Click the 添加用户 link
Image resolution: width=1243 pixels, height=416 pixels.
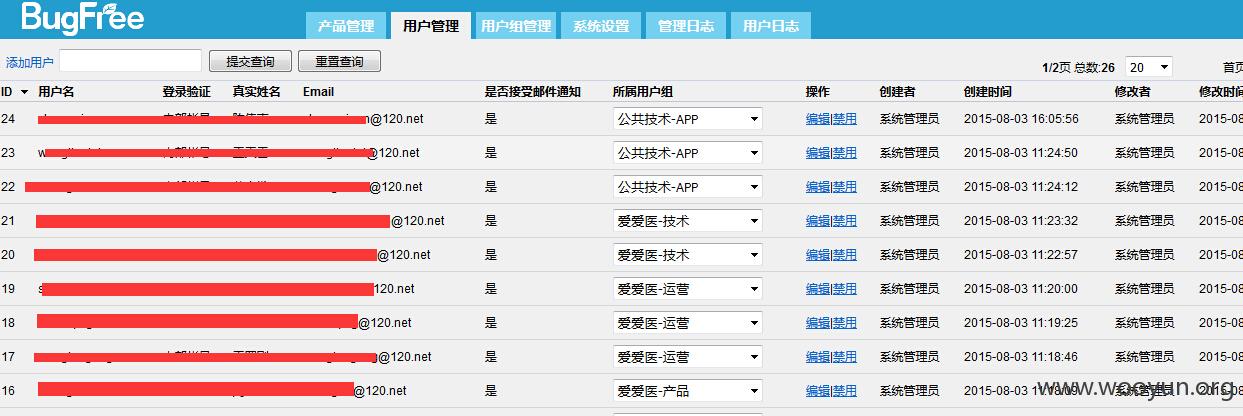click(x=30, y=62)
